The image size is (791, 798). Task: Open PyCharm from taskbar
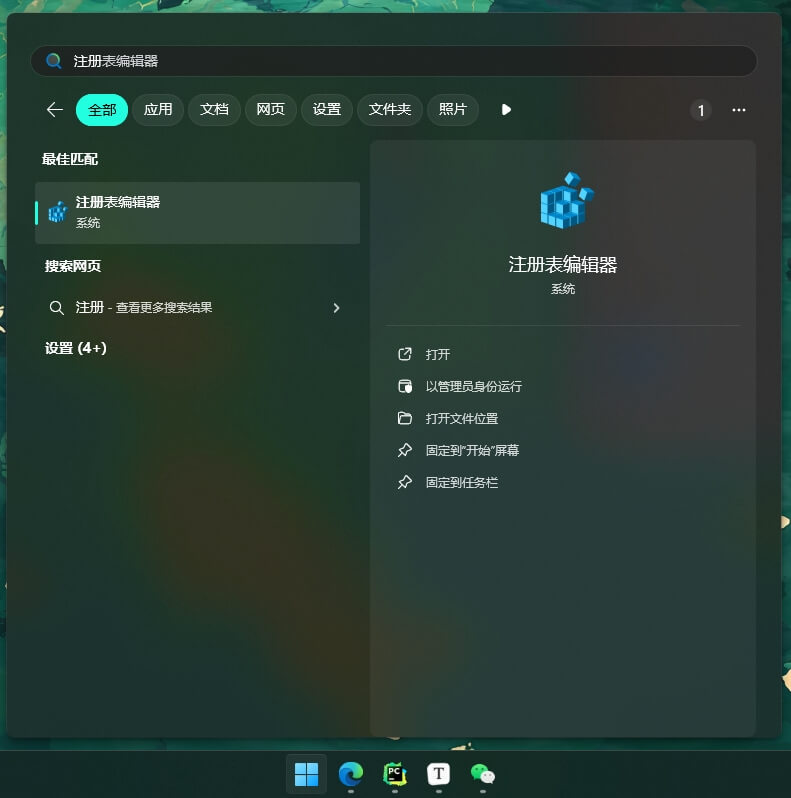tap(394, 774)
